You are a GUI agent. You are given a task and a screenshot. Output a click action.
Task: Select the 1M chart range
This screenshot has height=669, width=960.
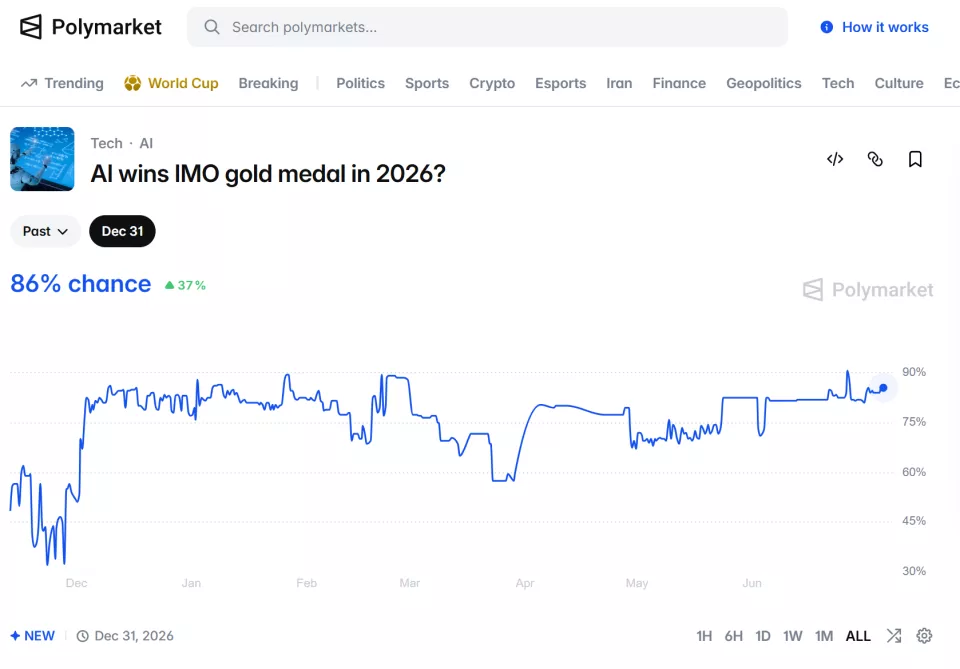click(823, 636)
